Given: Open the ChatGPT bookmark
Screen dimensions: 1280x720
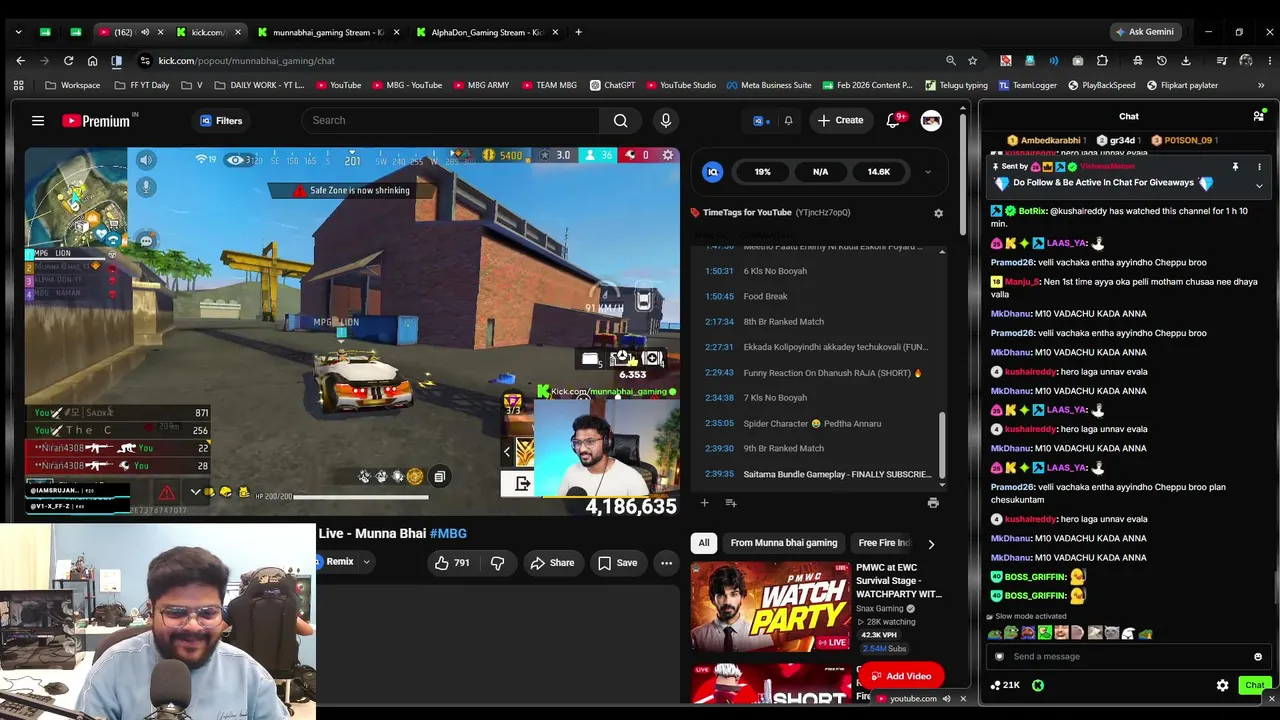Looking at the screenshot, I should [x=612, y=85].
